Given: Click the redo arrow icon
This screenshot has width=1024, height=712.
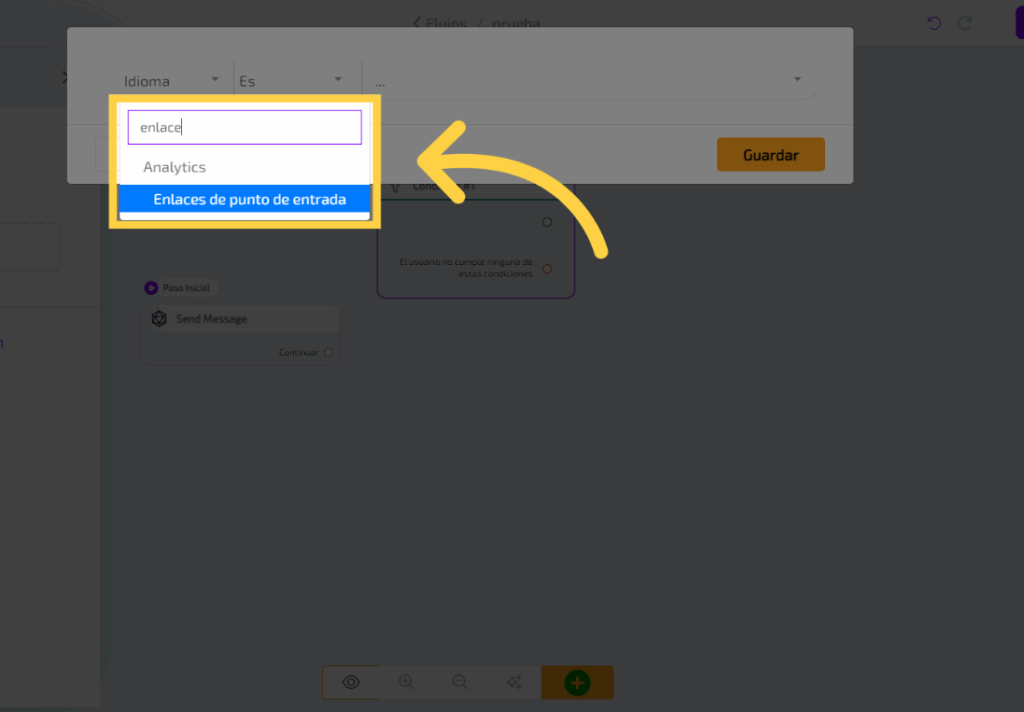Looking at the screenshot, I should (965, 23).
